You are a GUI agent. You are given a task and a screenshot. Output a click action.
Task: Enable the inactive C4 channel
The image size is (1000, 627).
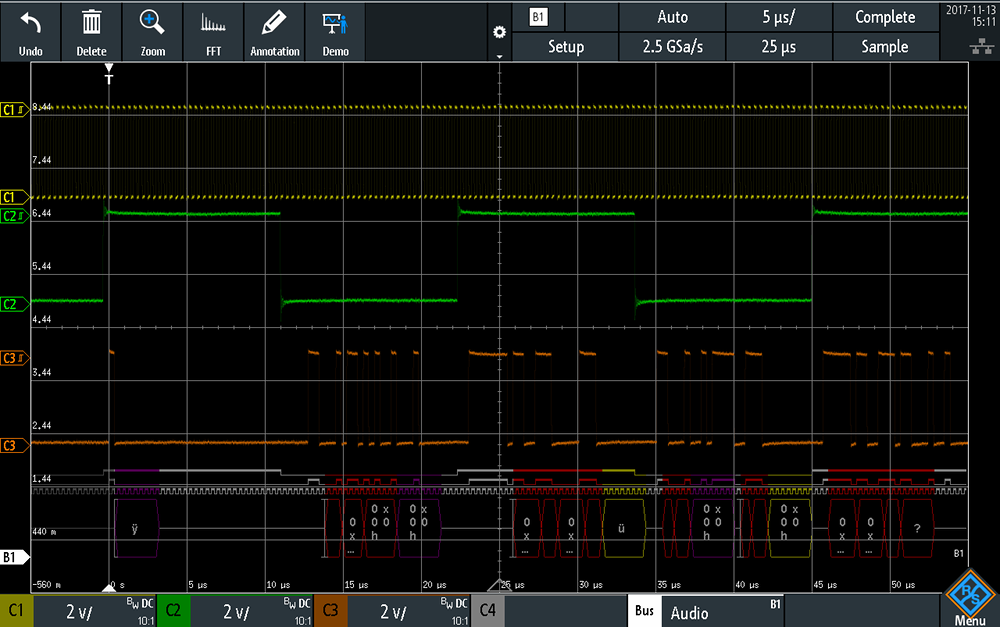tap(487, 610)
